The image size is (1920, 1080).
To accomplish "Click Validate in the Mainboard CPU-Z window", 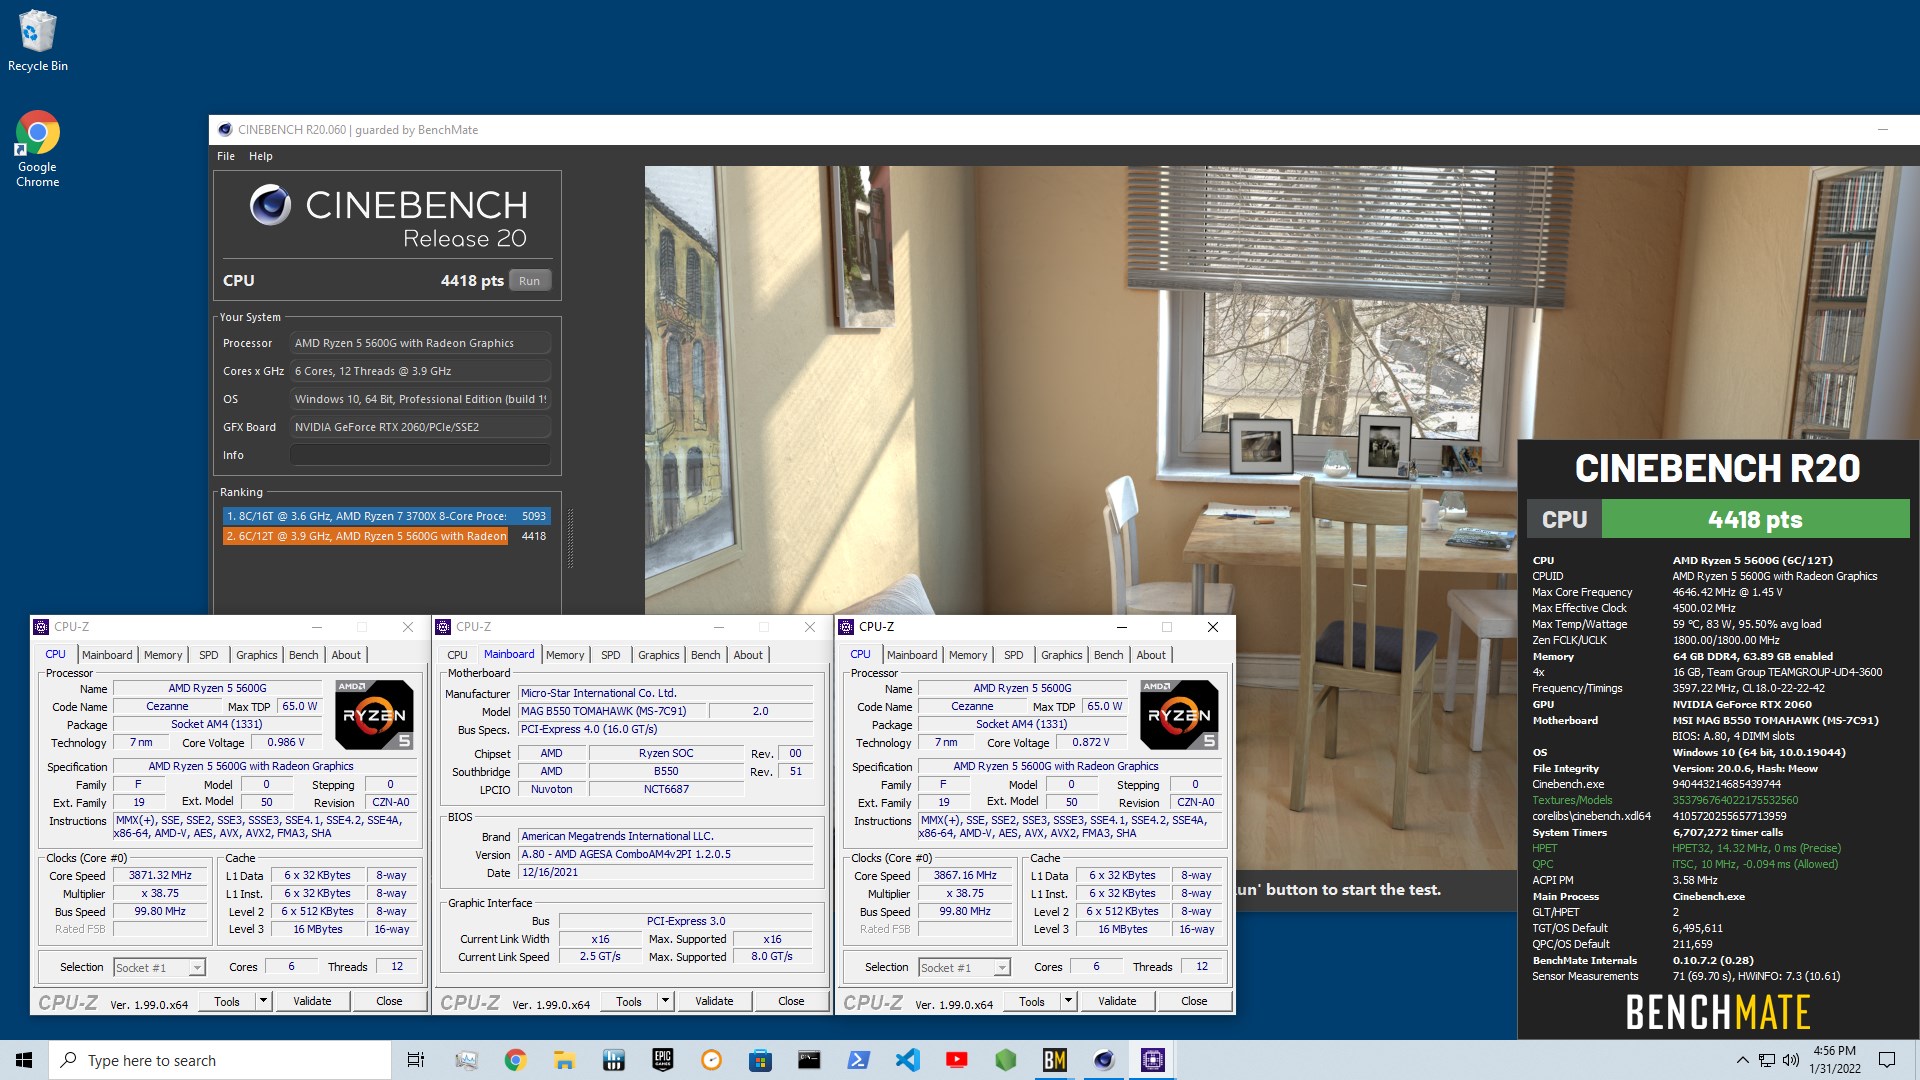I will [x=714, y=1001].
